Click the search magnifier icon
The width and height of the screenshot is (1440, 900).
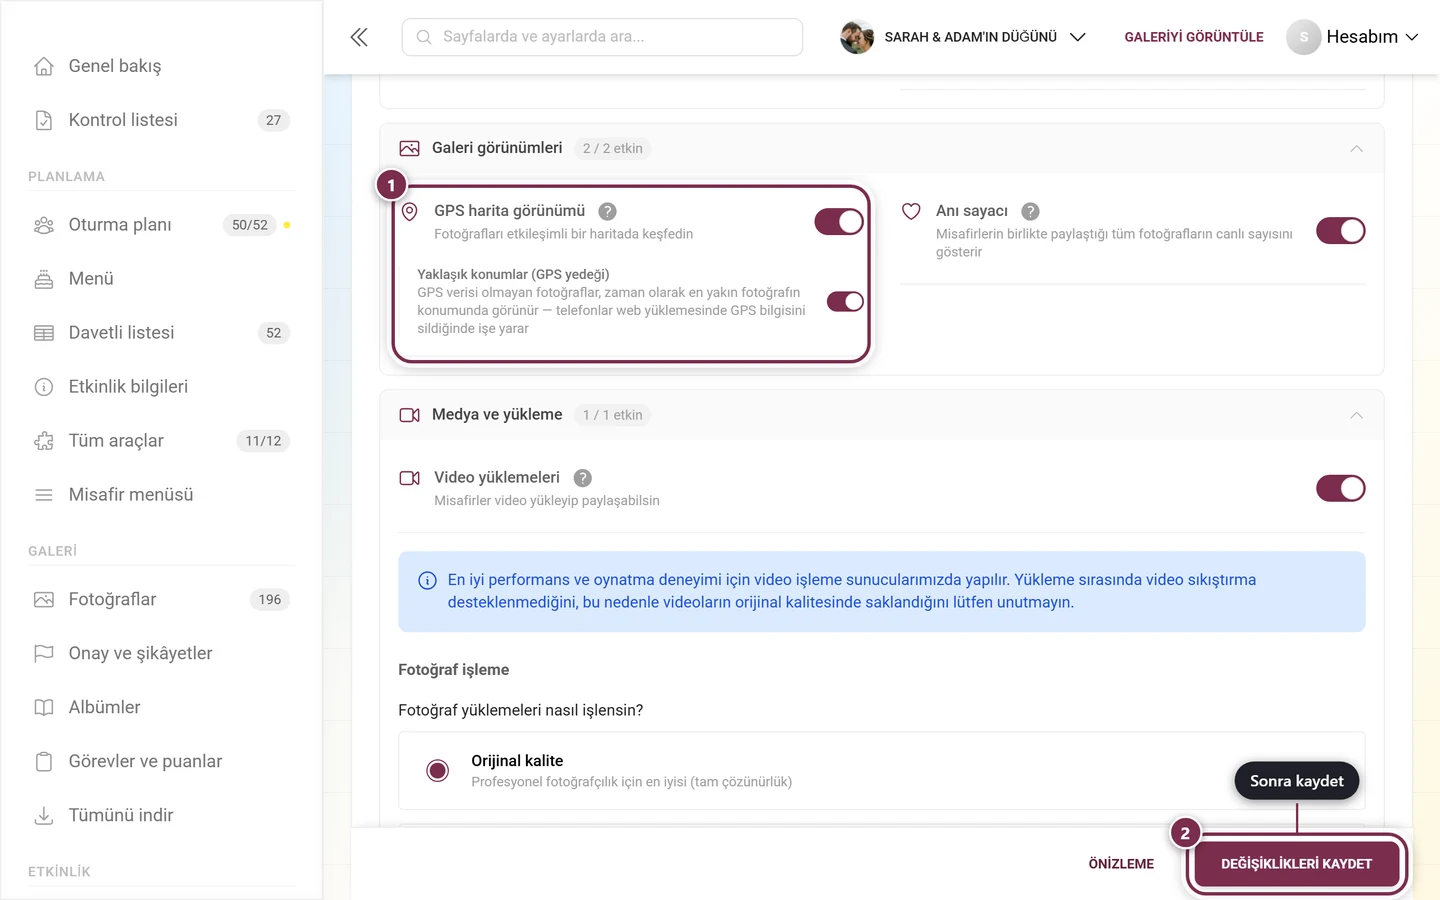424,37
